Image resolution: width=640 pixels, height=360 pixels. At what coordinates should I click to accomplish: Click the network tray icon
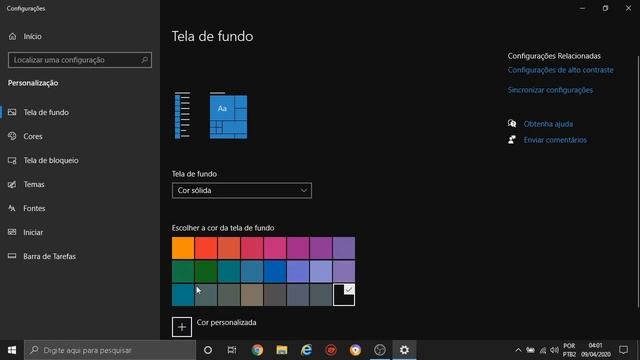[x=543, y=350]
